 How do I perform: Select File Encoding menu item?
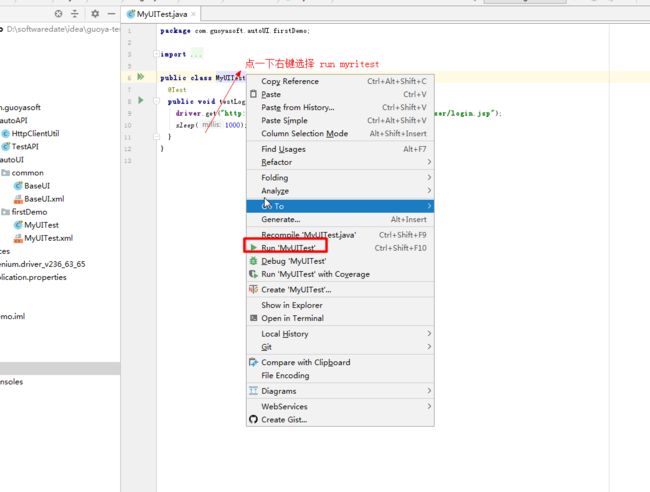click(x=340, y=376)
